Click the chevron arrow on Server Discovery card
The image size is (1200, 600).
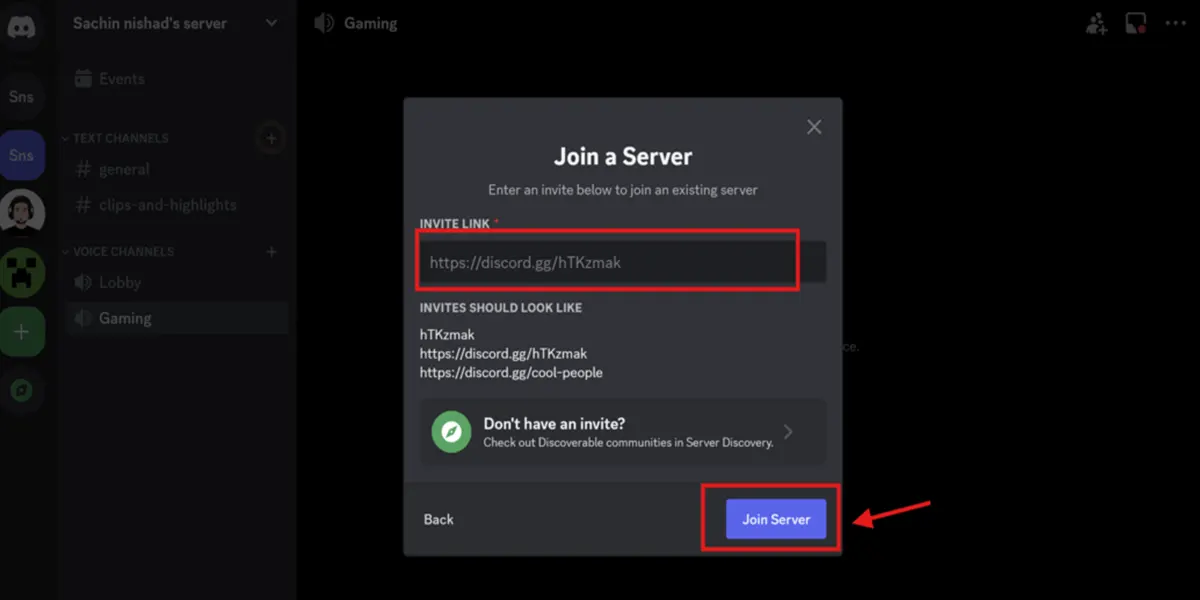788,432
